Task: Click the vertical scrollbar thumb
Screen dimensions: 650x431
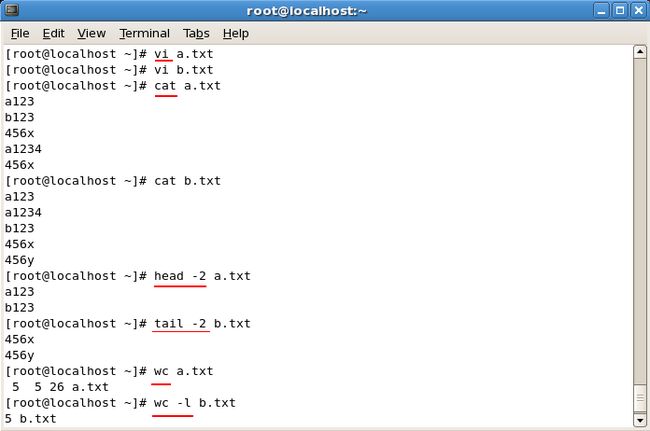Action: point(640,398)
